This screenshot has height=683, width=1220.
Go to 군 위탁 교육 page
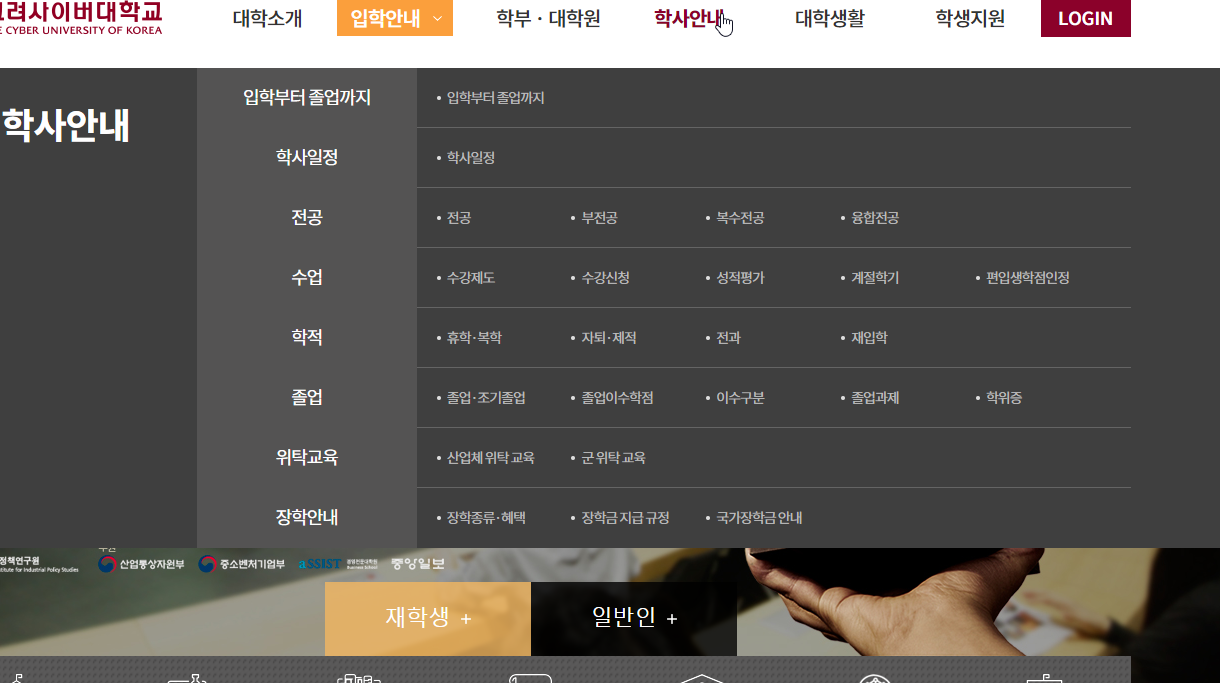coord(613,458)
